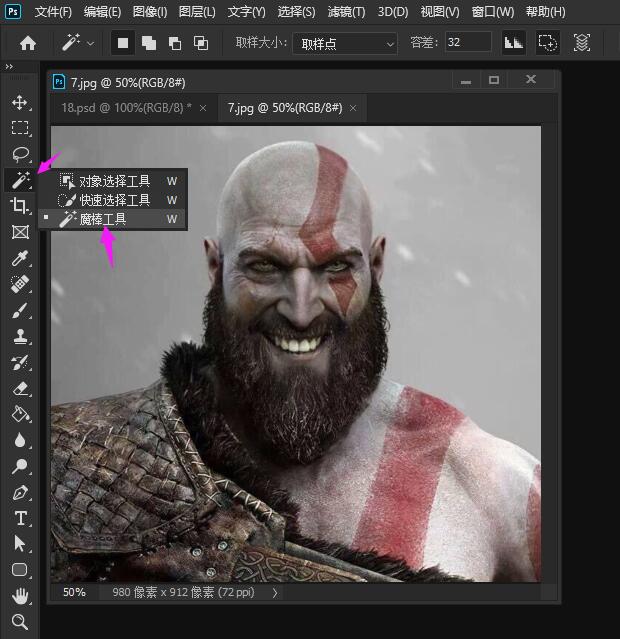This screenshot has width=620, height=639.
Task: Select the Crop tool
Action: pyautogui.click(x=20, y=205)
